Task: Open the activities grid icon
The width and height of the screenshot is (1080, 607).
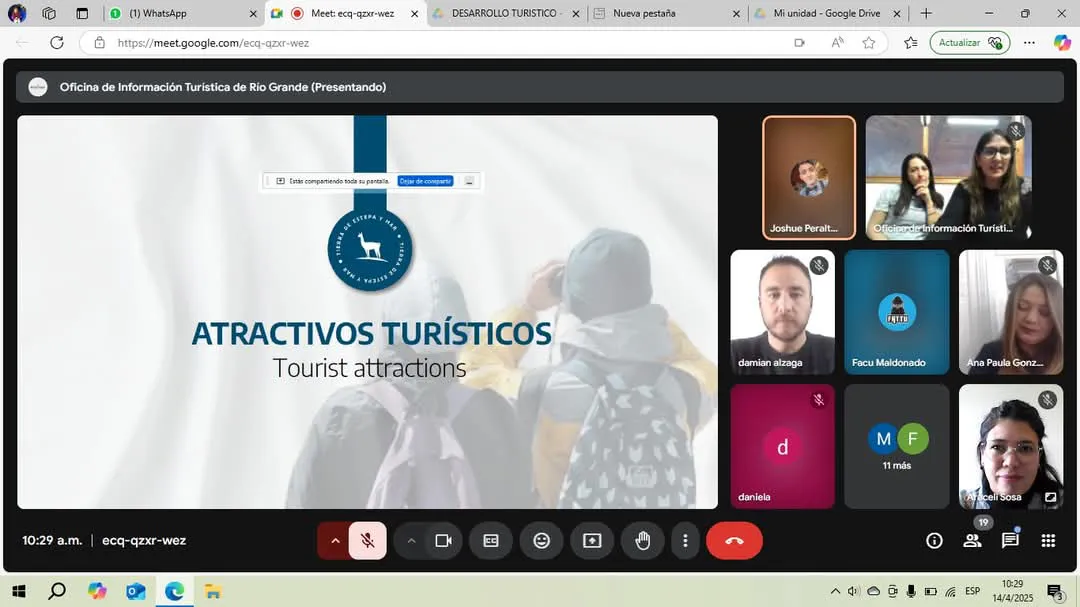Action: tap(1048, 541)
